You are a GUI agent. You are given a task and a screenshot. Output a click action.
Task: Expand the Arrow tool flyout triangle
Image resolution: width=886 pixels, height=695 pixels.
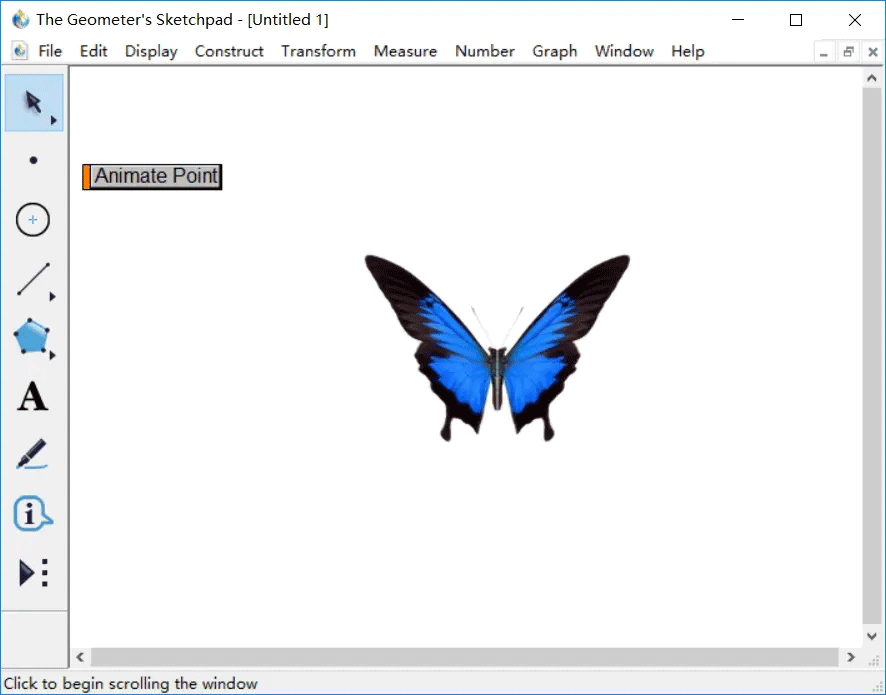click(54, 120)
